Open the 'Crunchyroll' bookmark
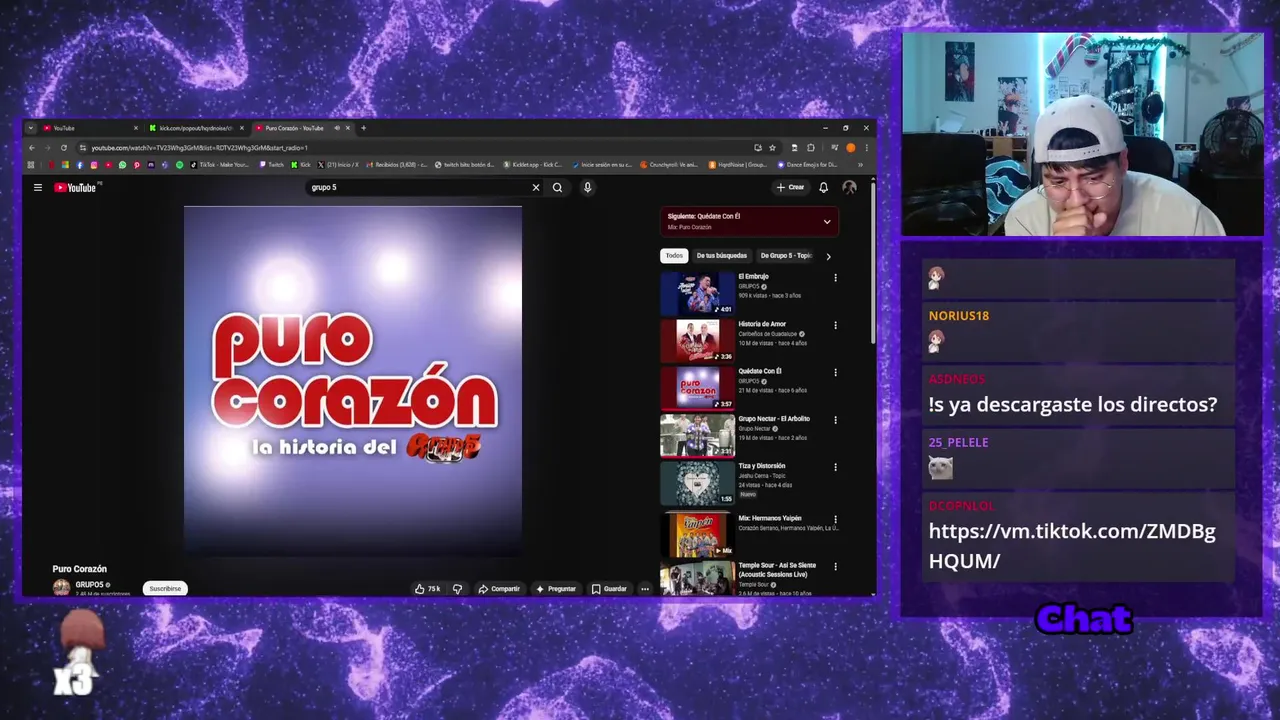 [x=670, y=165]
